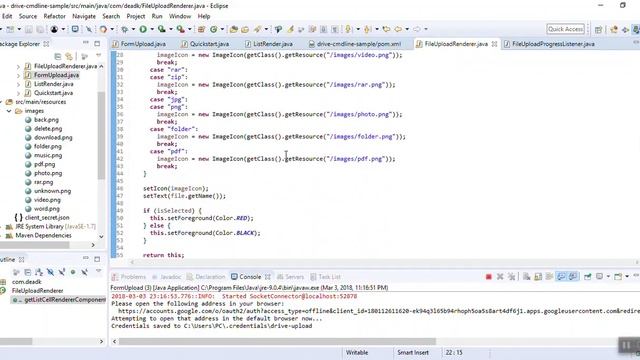Toggle Link with Editor in Package Explorer
640x360 pixels.
coord(69,56)
